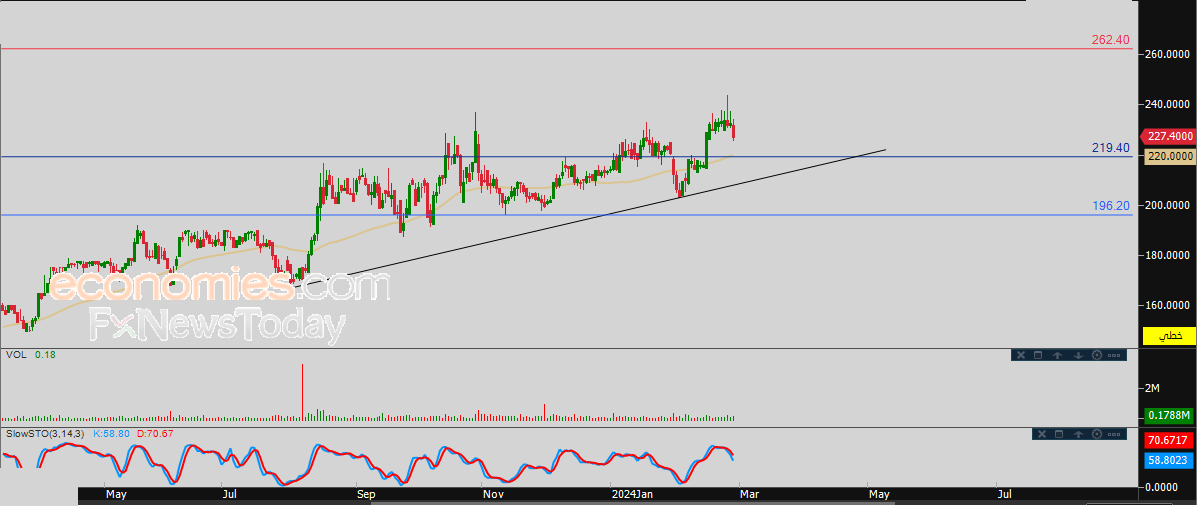Move the VOL panel down
This screenshot has height=506, width=1197.
[1079, 355]
